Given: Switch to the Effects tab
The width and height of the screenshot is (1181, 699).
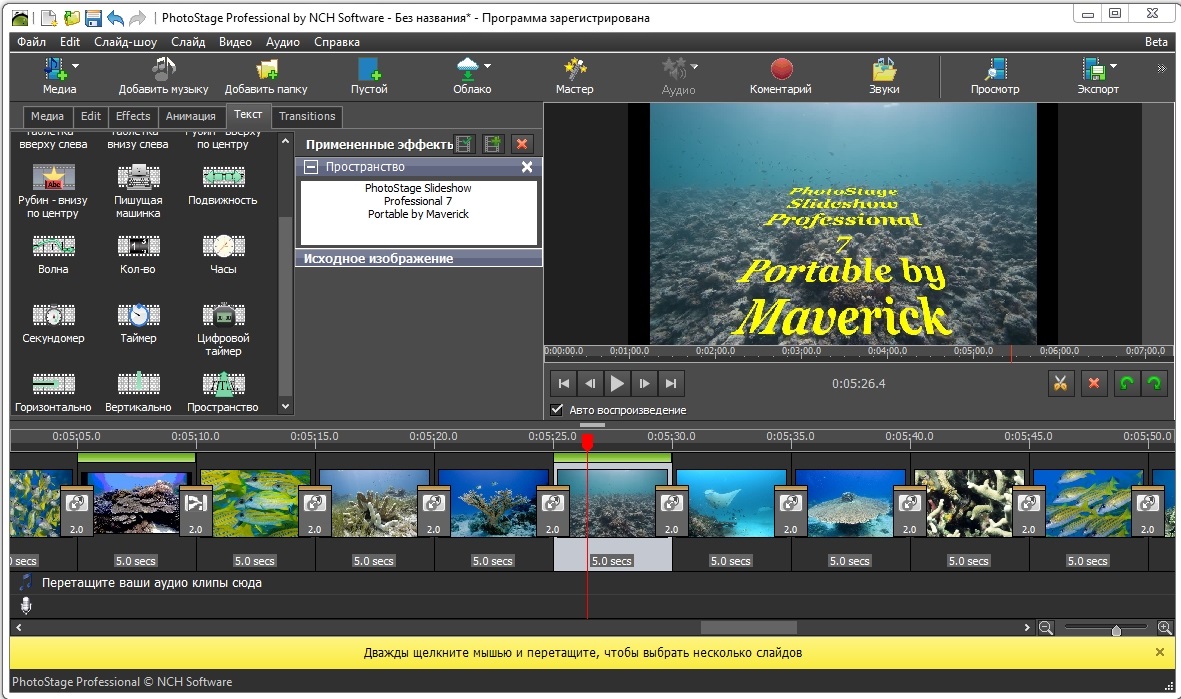Looking at the screenshot, I should coord(133,116).
